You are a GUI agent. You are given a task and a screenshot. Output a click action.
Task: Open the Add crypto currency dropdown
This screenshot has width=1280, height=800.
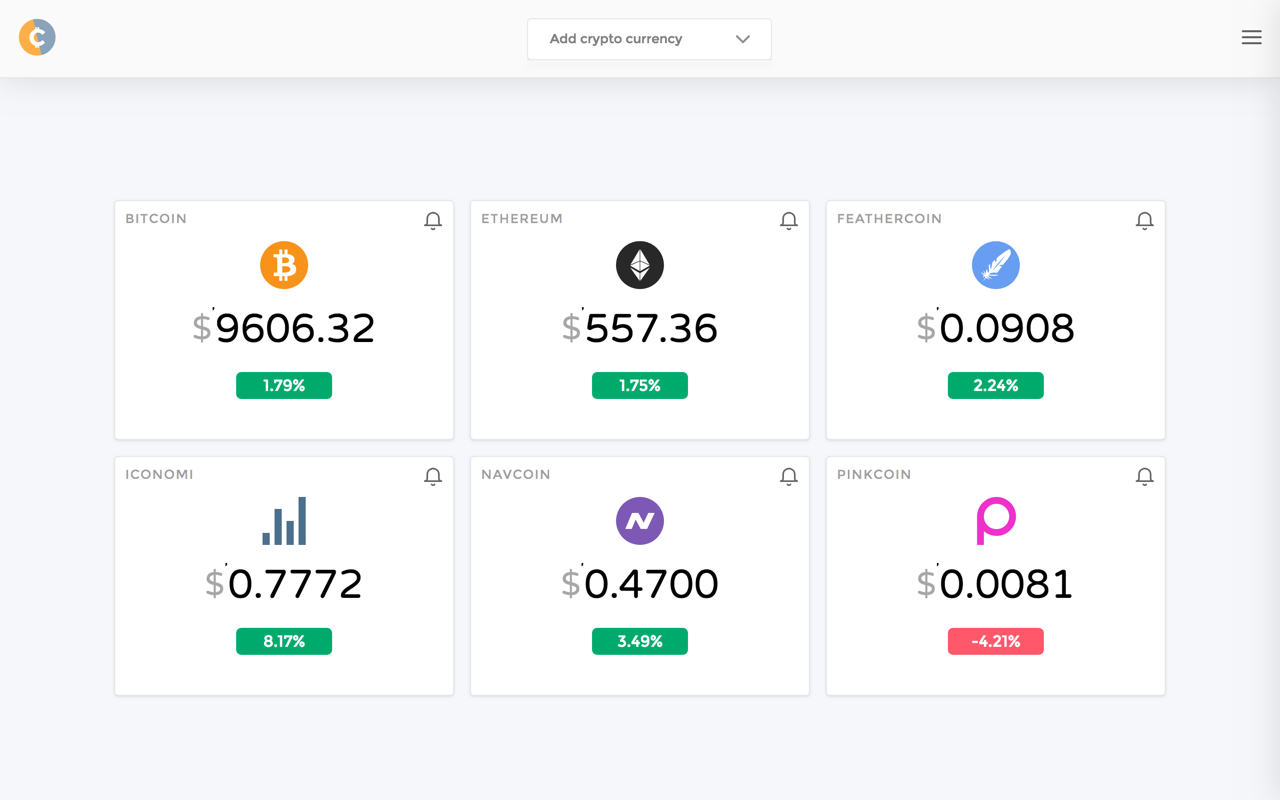tap(649, 39)
